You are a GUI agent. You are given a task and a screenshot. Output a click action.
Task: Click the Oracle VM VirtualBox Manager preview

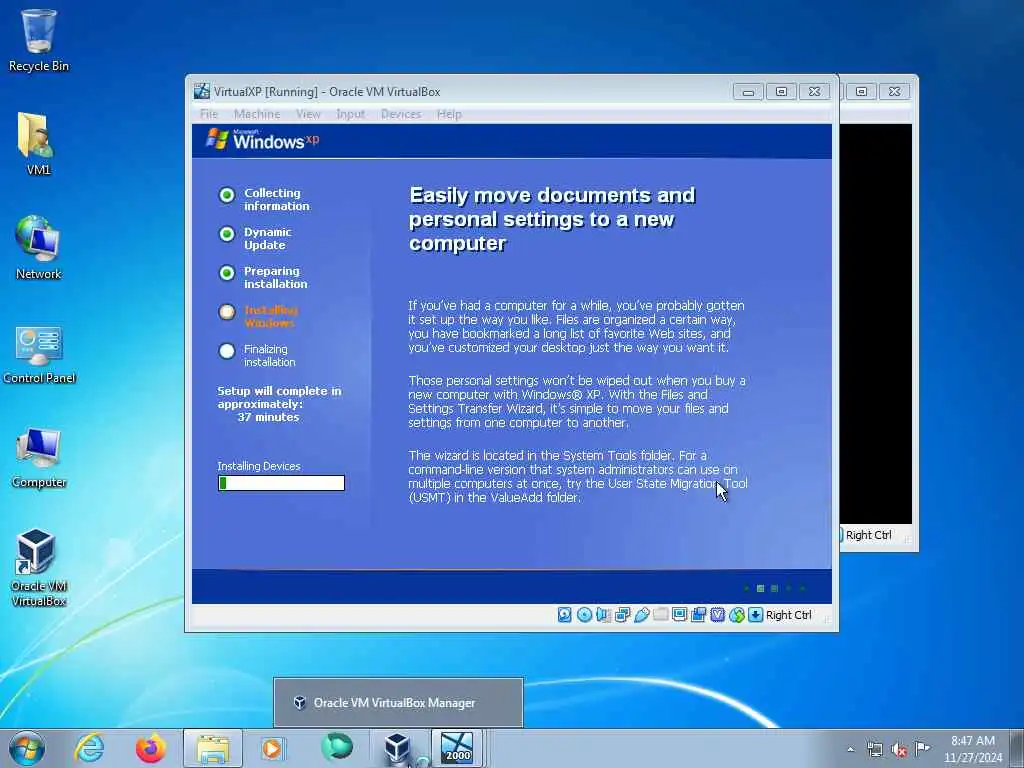click(398, 703)
